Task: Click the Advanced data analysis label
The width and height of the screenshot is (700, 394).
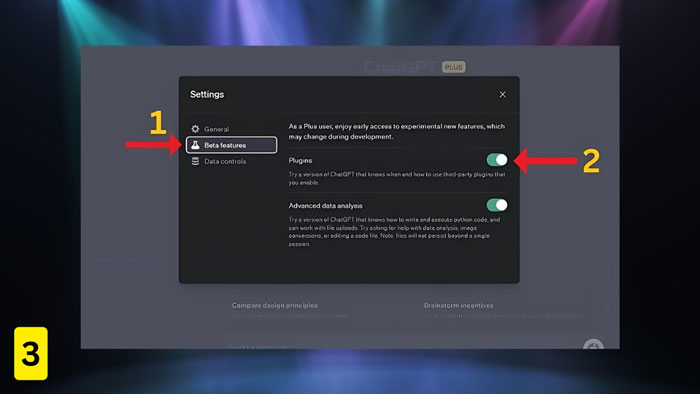Action: tap(325, 206)
